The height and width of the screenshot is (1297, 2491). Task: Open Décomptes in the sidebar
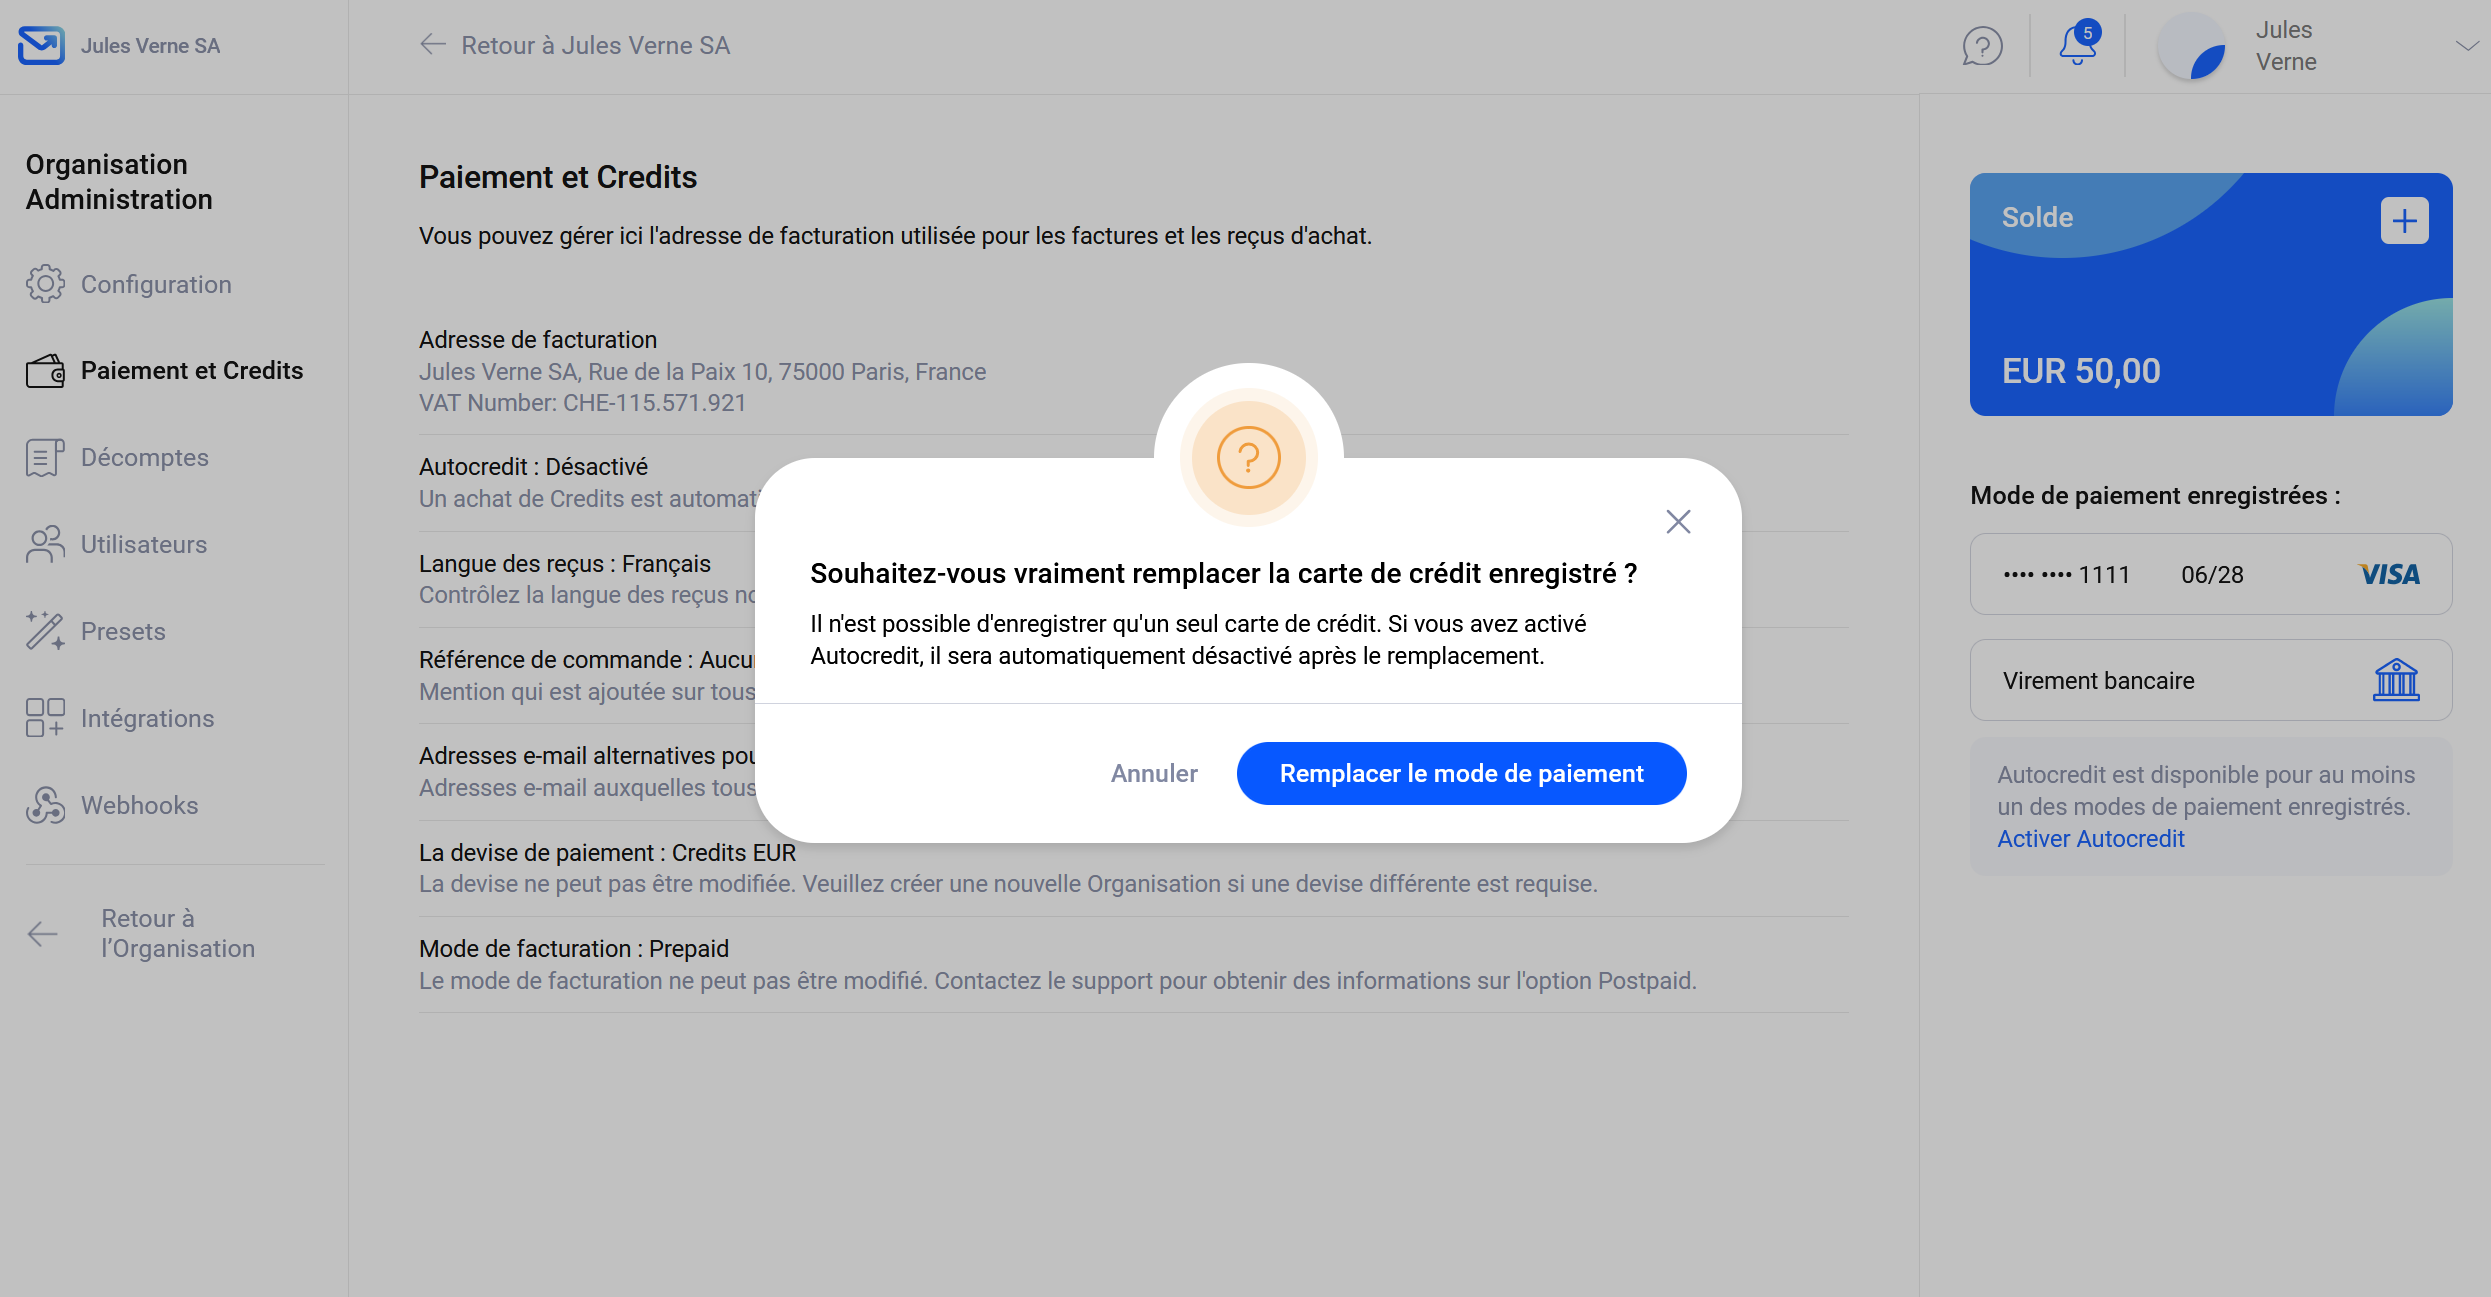click(144, 458)
